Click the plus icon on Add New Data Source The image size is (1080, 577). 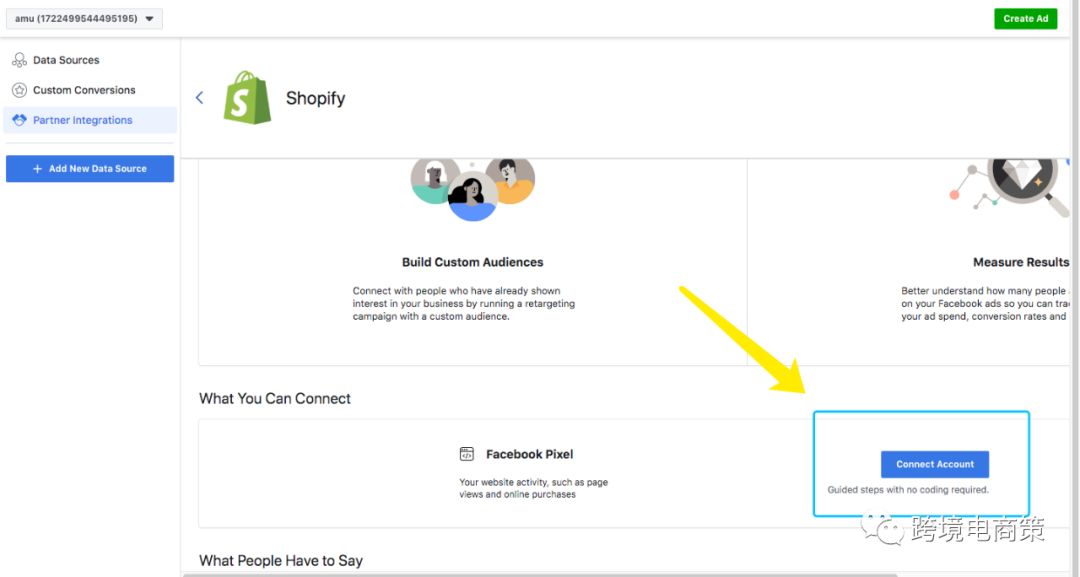coord(37,169)
